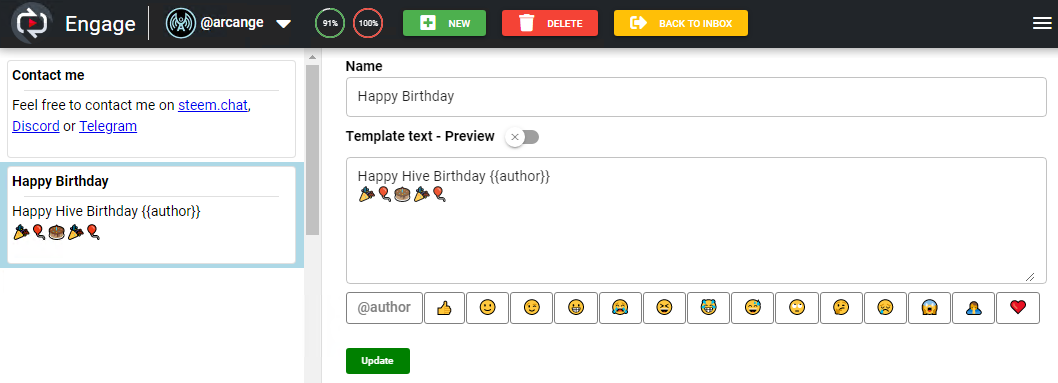The width and height of the screenshot is (1058, 383).
Task: Insert the screaming face emoji
Action: [929, 308]
